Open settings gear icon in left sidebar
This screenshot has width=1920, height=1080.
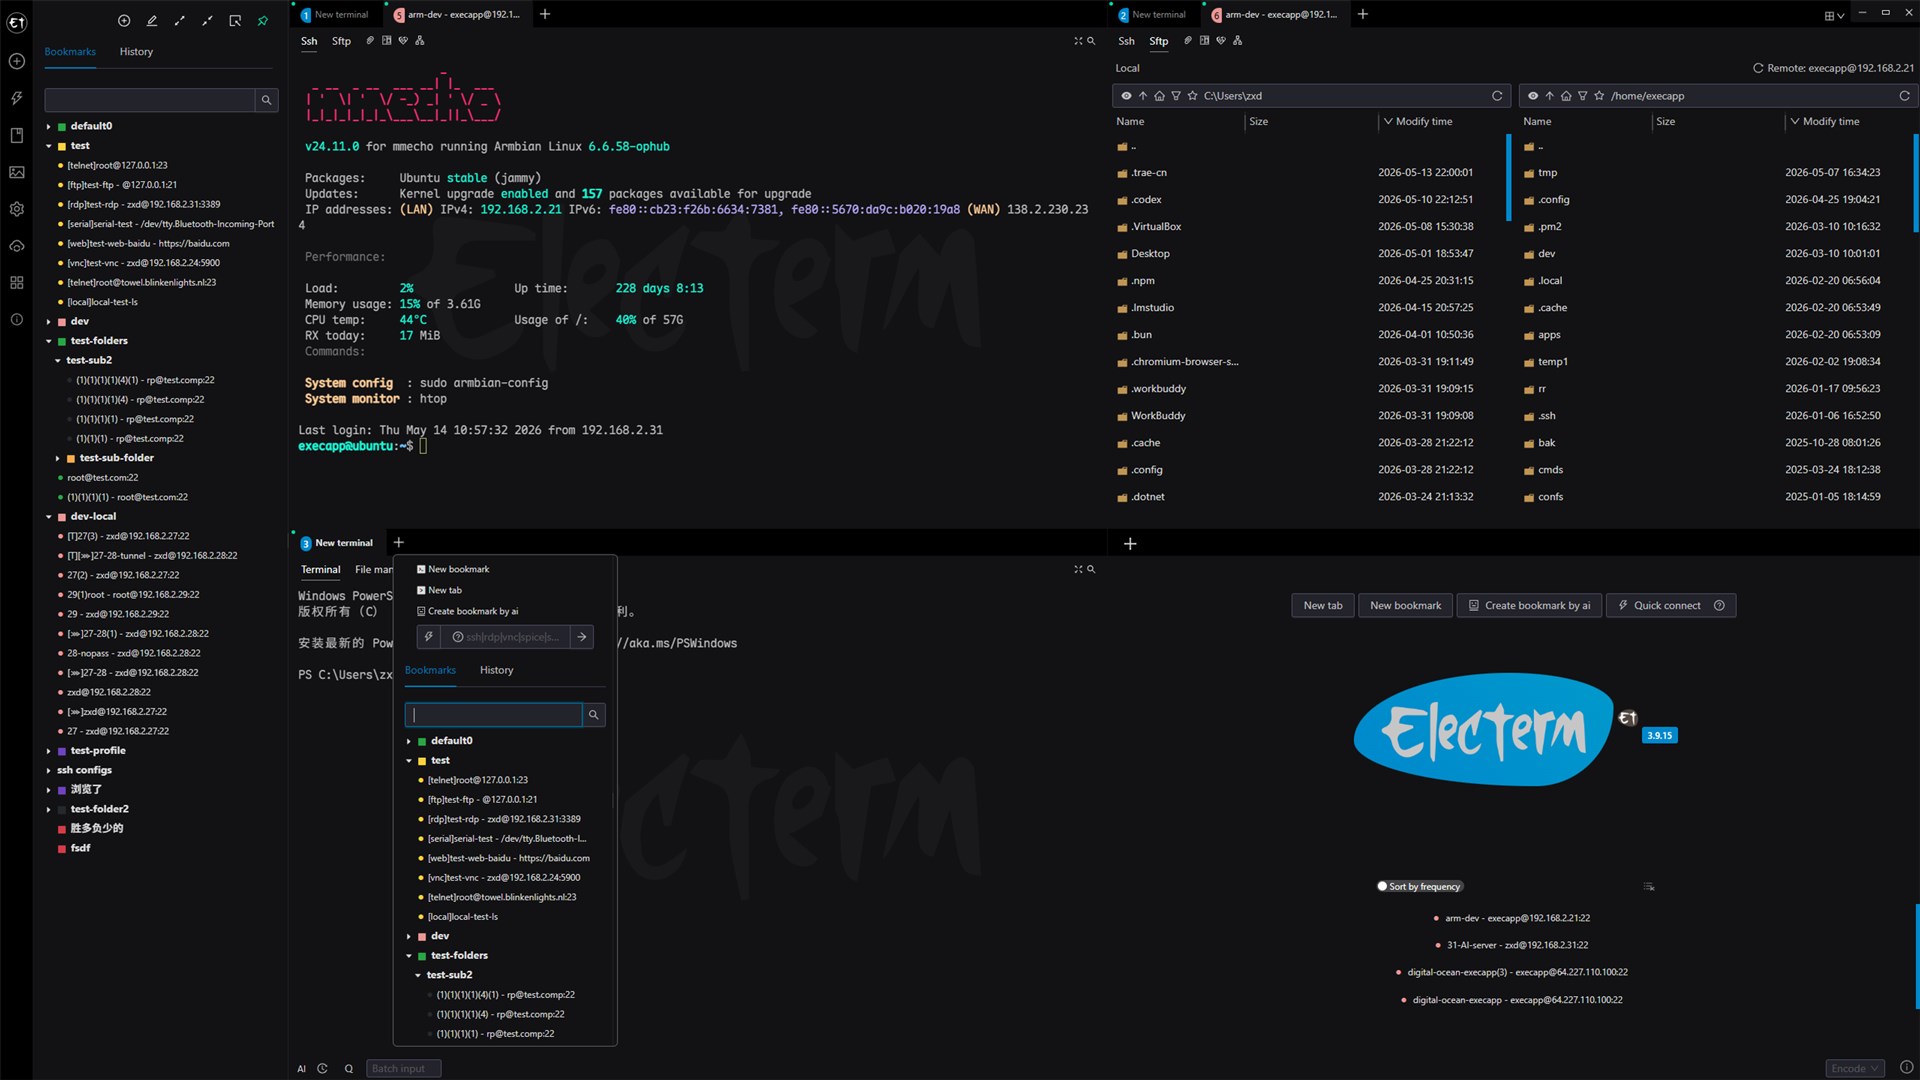coord(17,209)
